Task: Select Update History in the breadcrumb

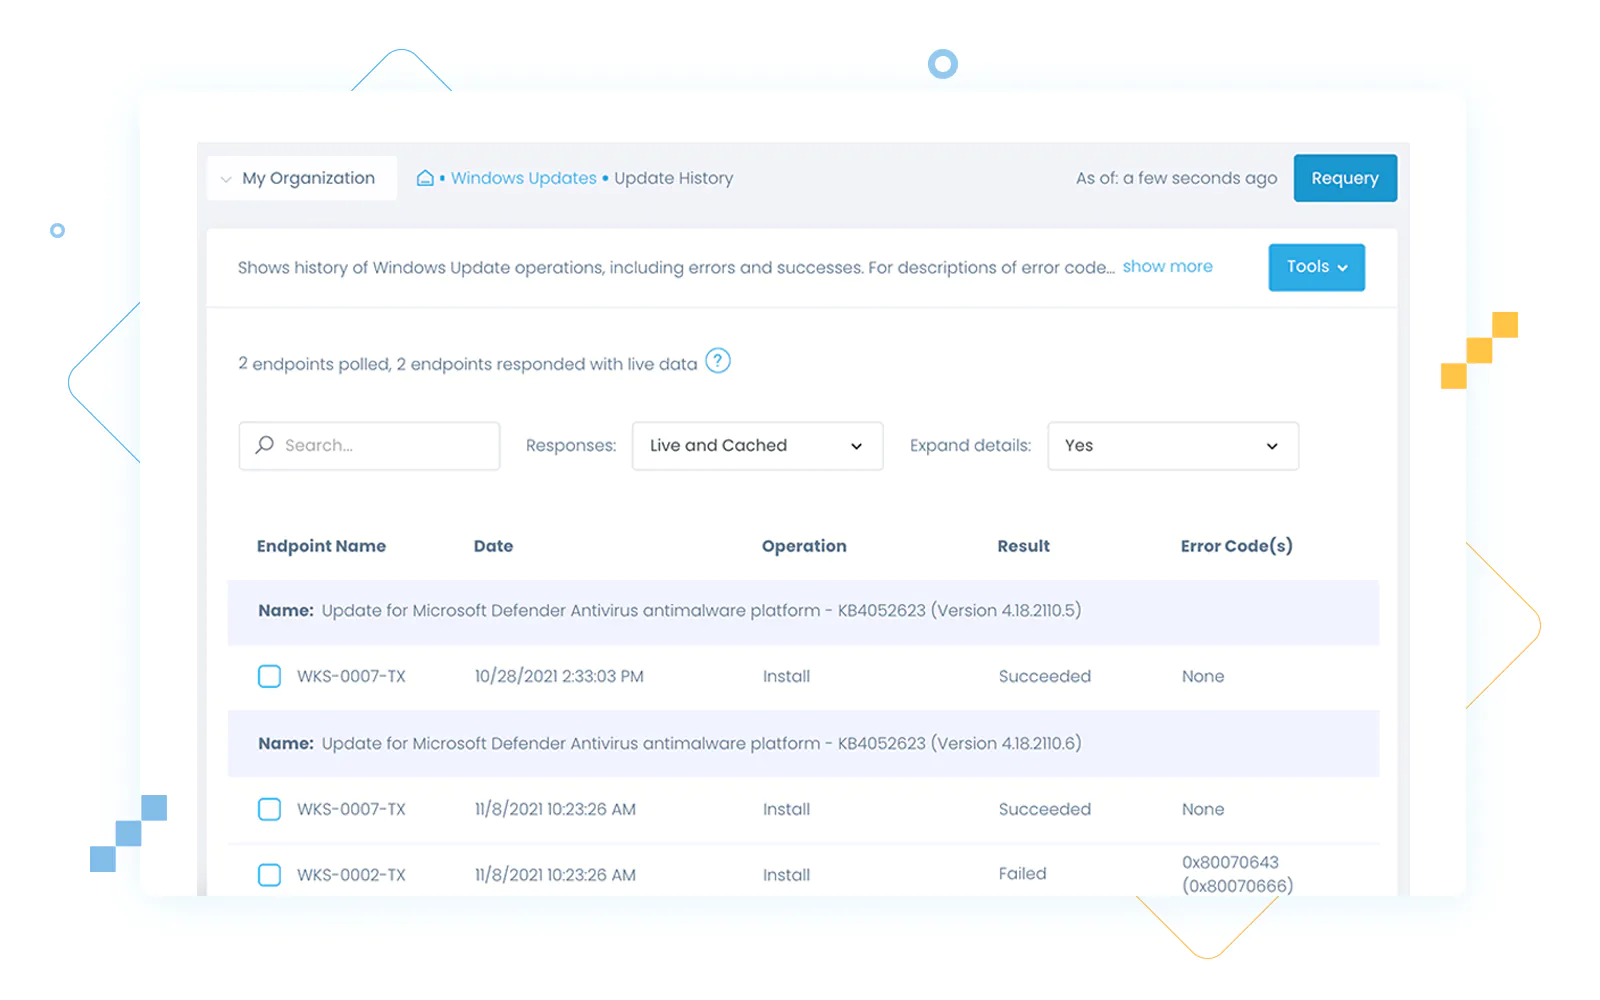Action: (x=672, y=177)
